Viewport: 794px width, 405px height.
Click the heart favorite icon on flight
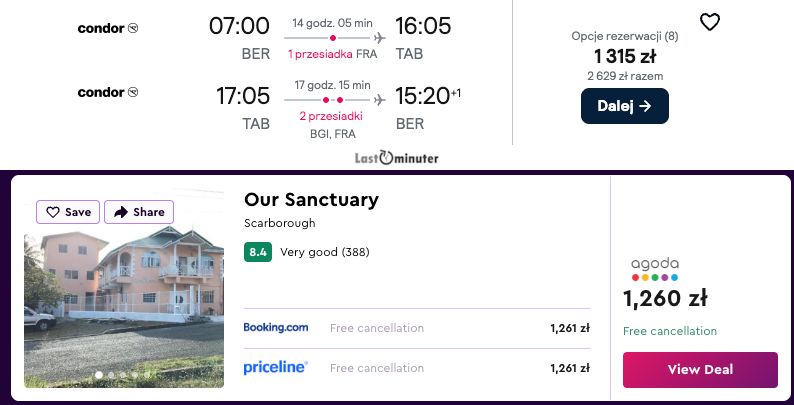[709, 22]
